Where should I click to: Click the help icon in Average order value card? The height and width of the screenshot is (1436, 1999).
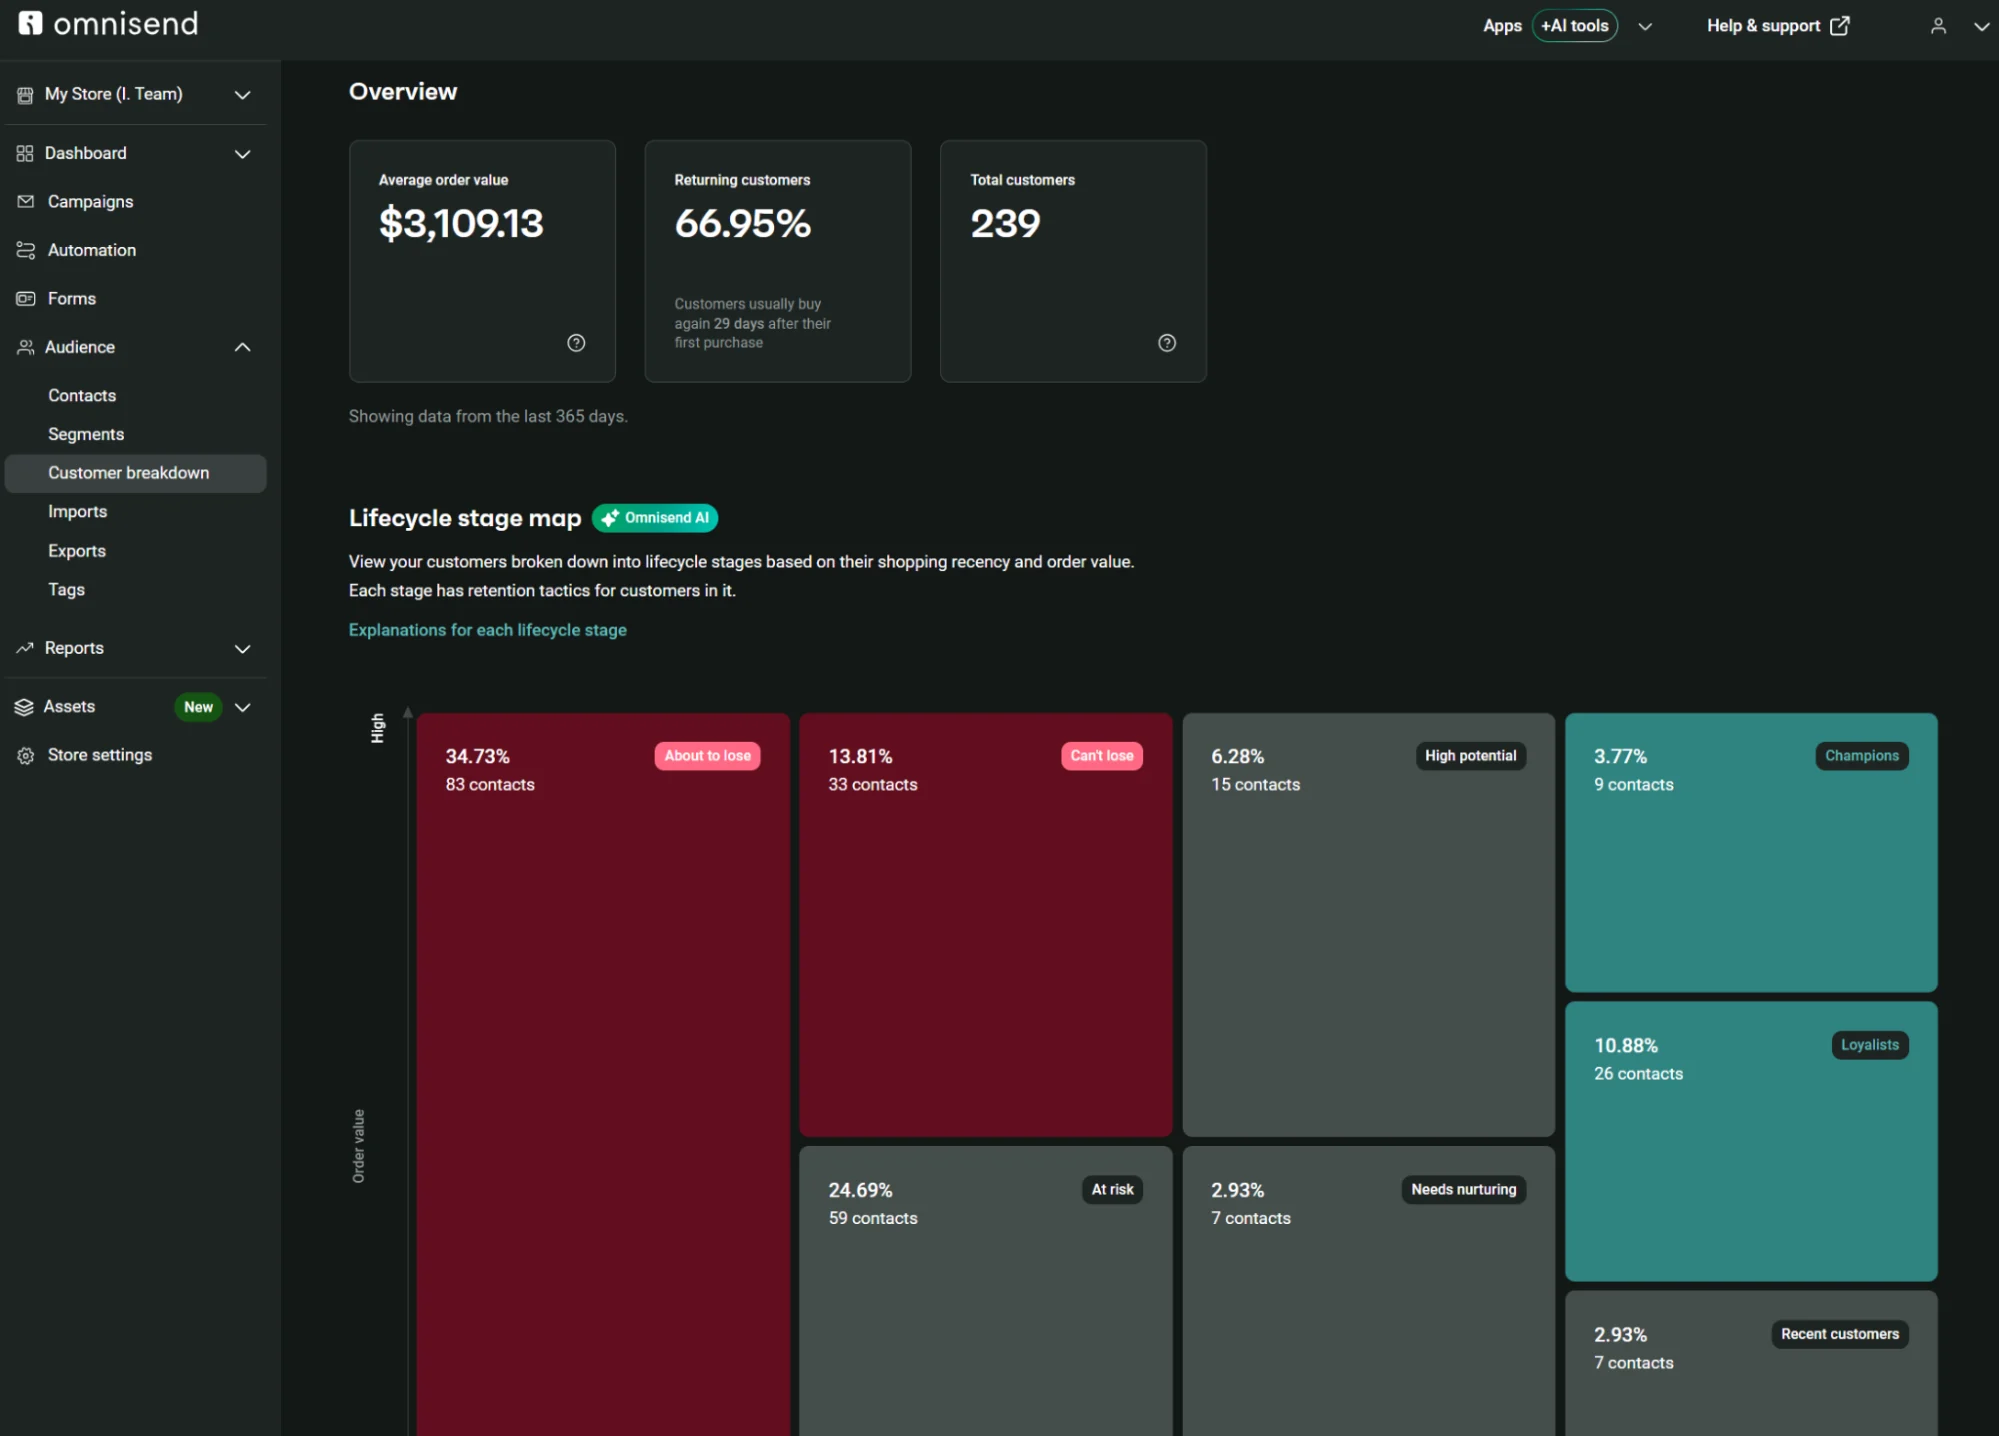(576, 343)
